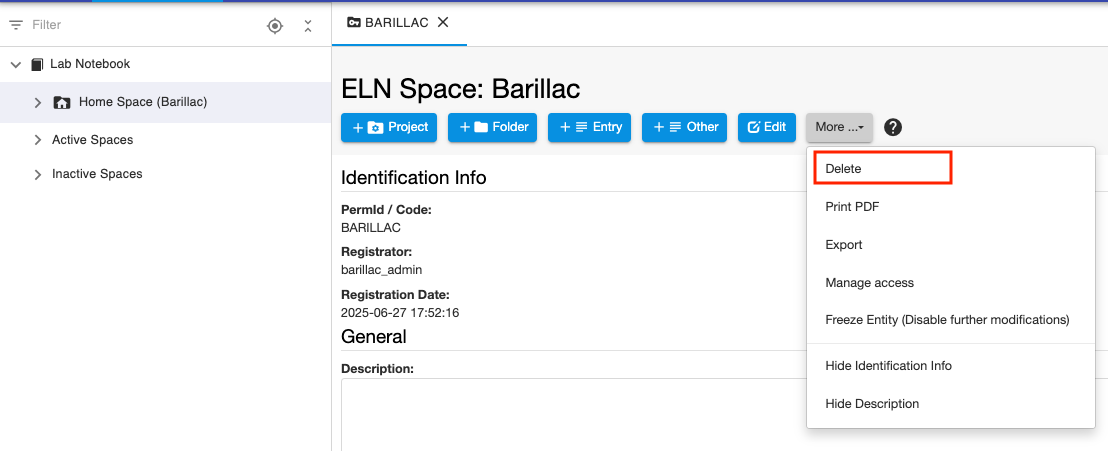Screen dimensions: 1108x451
Task: Click the filter lines icon
Action: click(x=16, y=25)
